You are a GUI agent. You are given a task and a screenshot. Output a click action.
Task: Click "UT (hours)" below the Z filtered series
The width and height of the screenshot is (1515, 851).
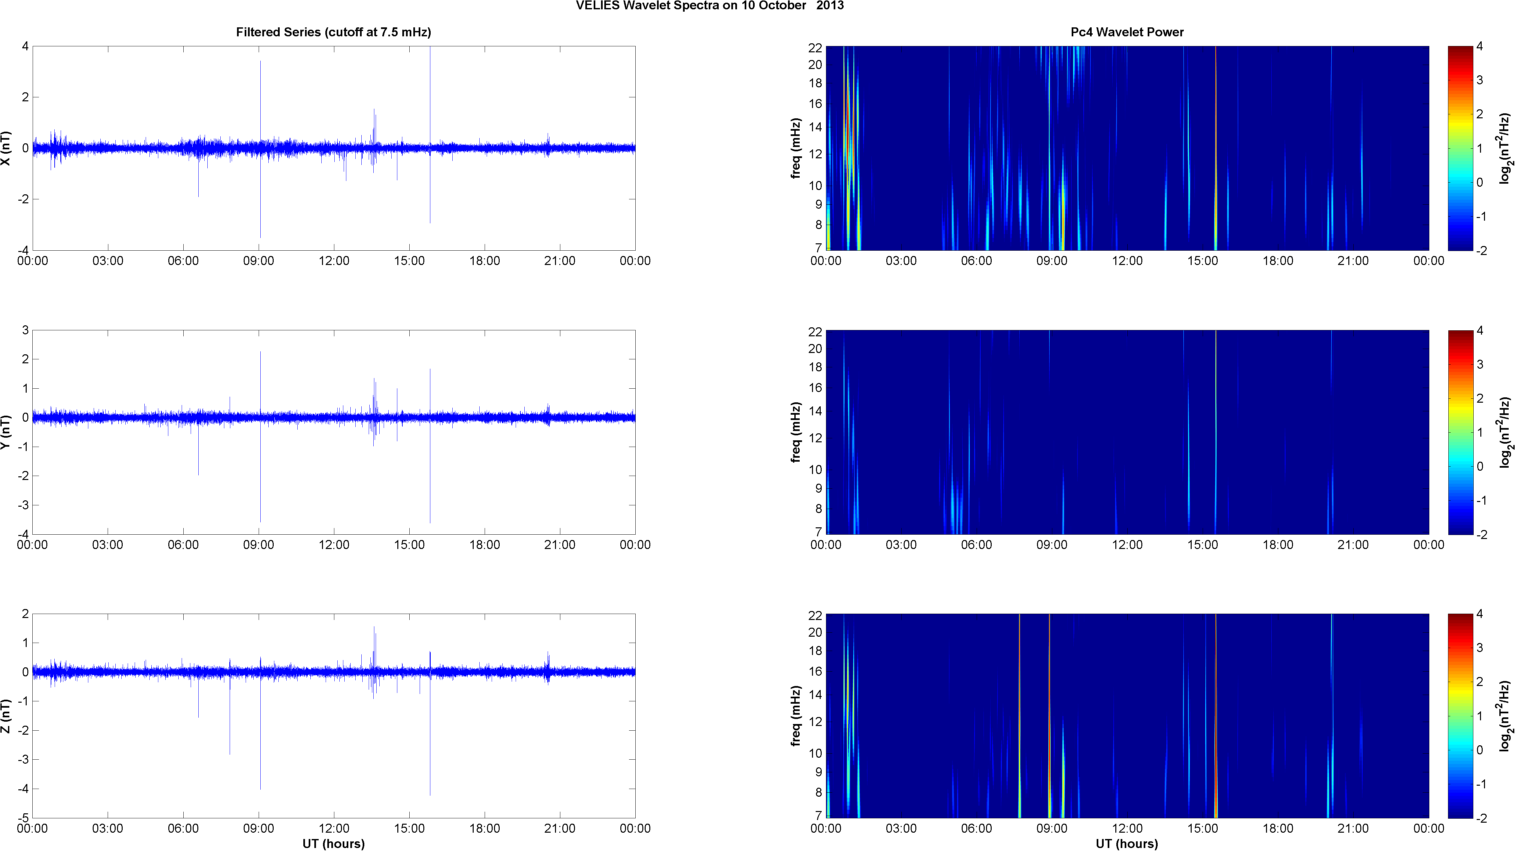pos(334,844)
